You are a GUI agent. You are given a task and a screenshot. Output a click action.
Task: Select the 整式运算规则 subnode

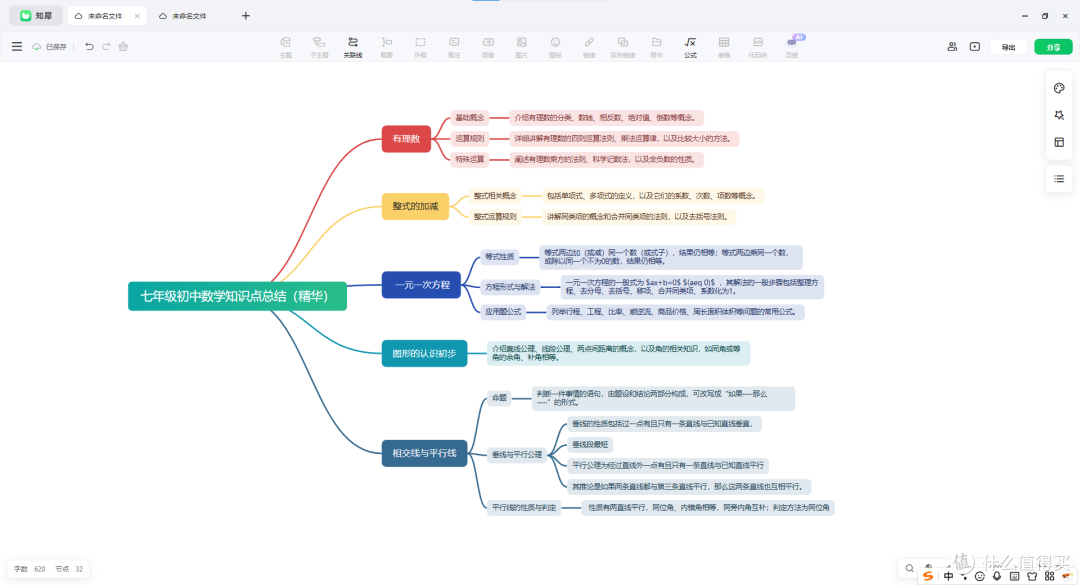coord(495,216)
